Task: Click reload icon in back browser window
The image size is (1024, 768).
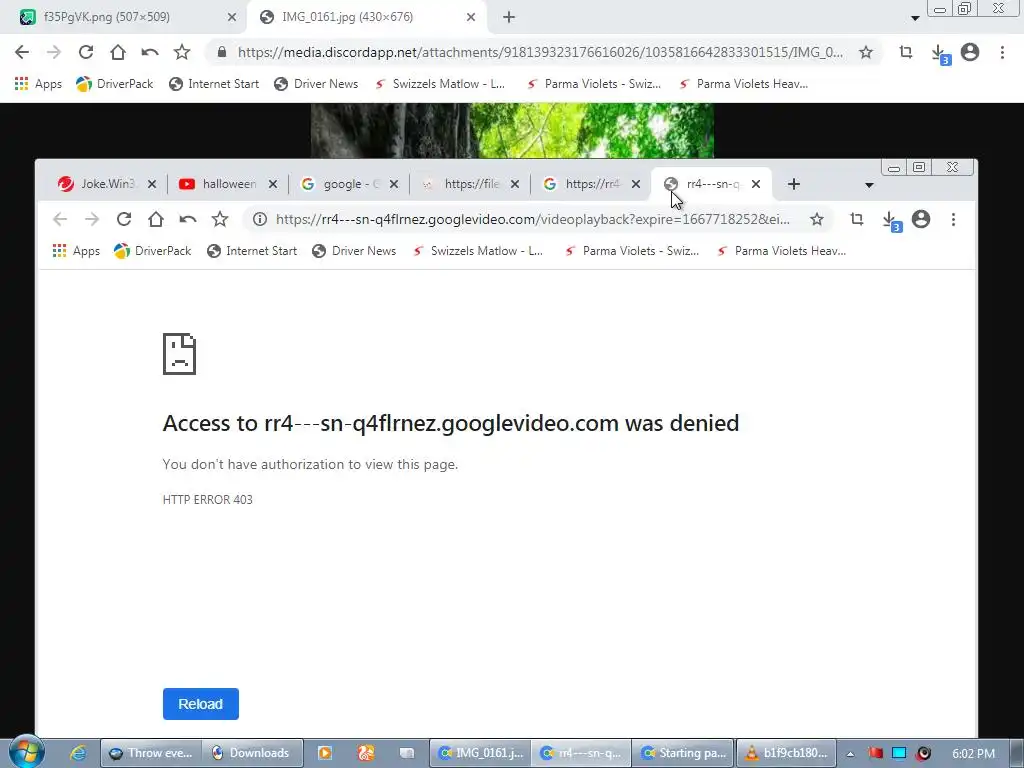Action: pyautogui.click(x=86, y=52)
